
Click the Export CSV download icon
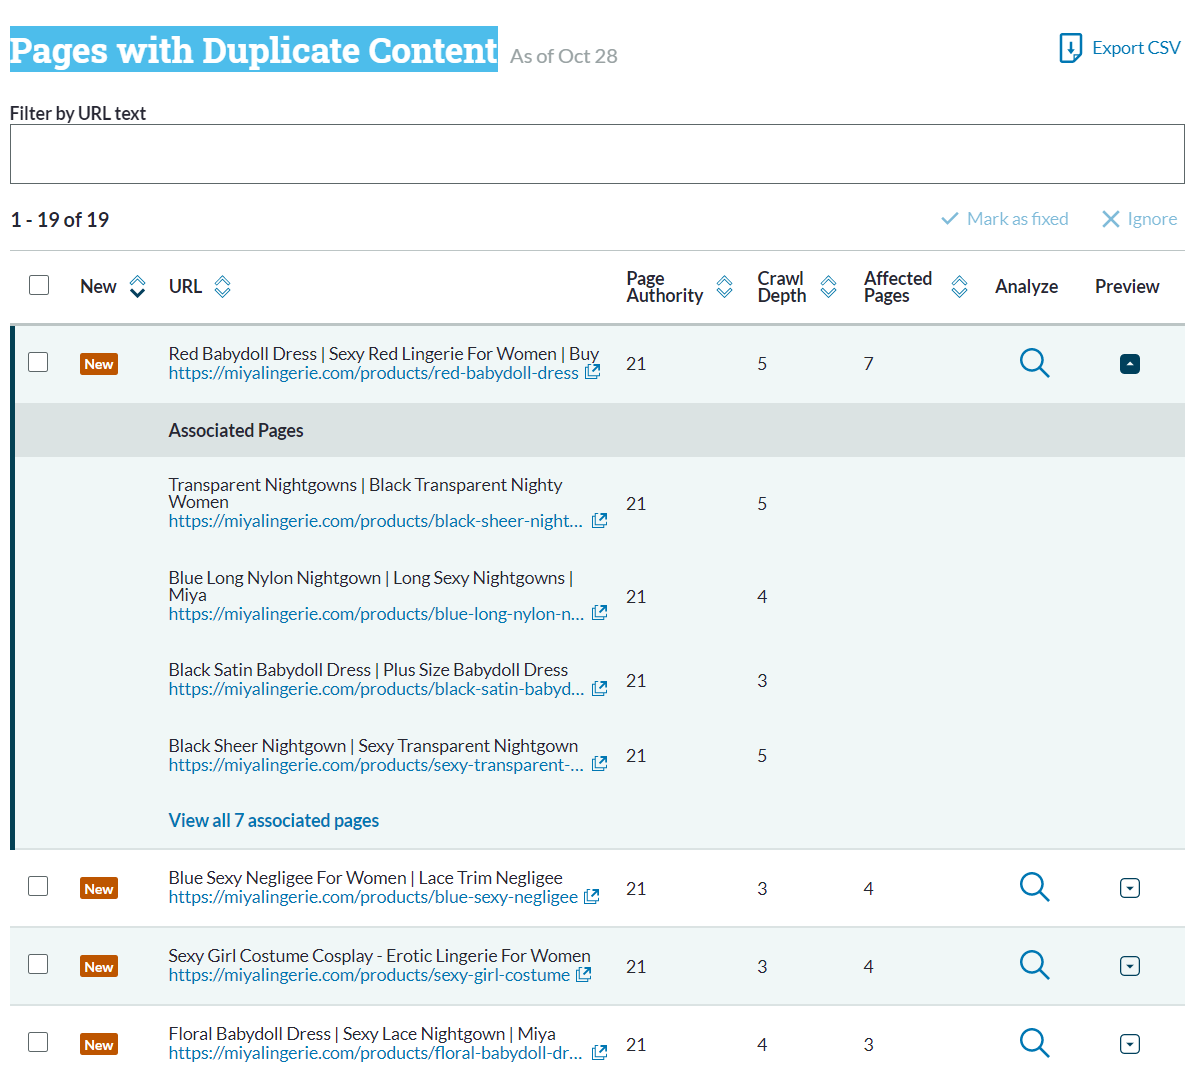pos(1070,48)
